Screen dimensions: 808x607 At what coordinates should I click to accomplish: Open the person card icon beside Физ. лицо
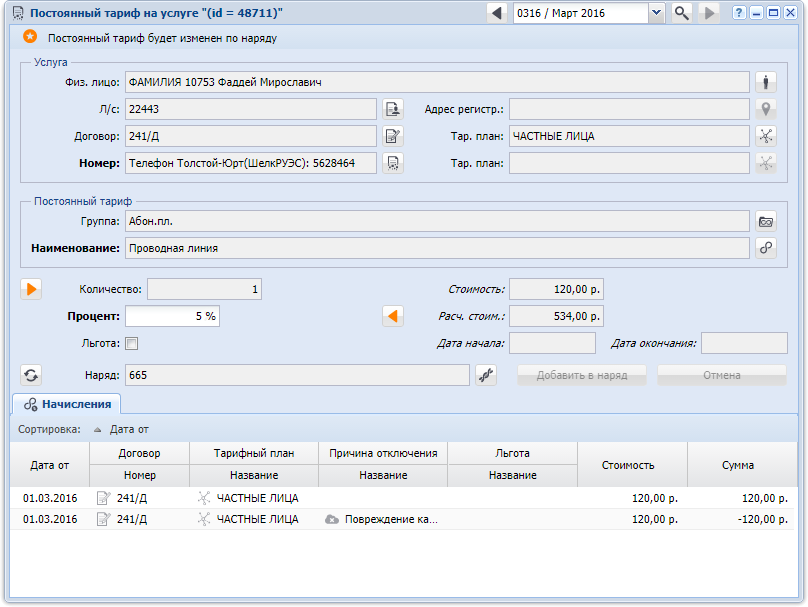pos(766,82)
